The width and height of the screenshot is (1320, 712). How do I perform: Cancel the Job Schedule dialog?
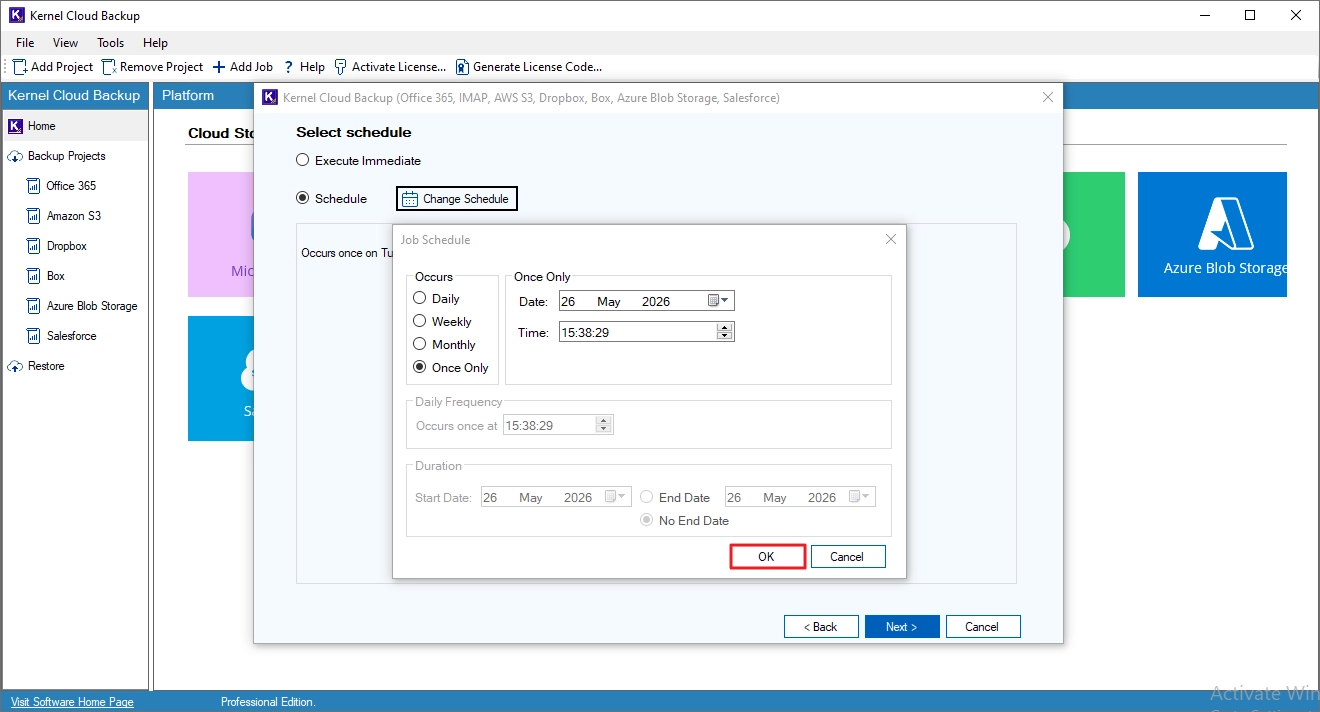tap(847, 557)
